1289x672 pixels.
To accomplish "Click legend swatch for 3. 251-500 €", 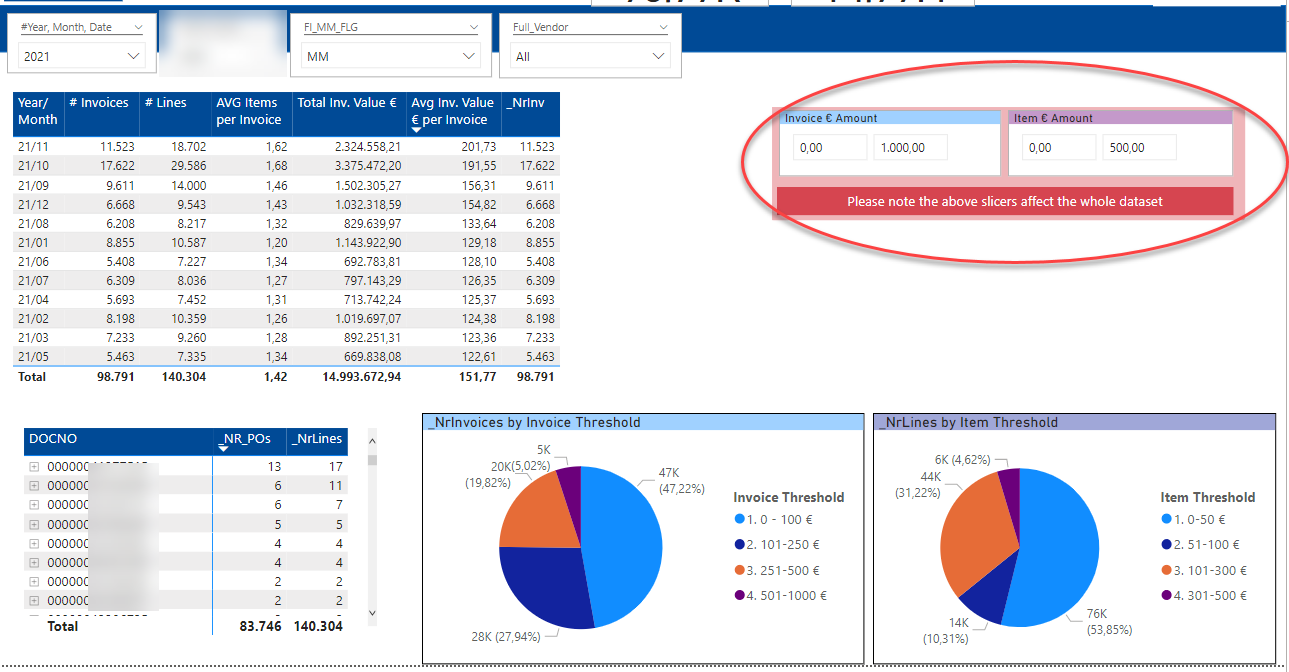I will point(739,570).
